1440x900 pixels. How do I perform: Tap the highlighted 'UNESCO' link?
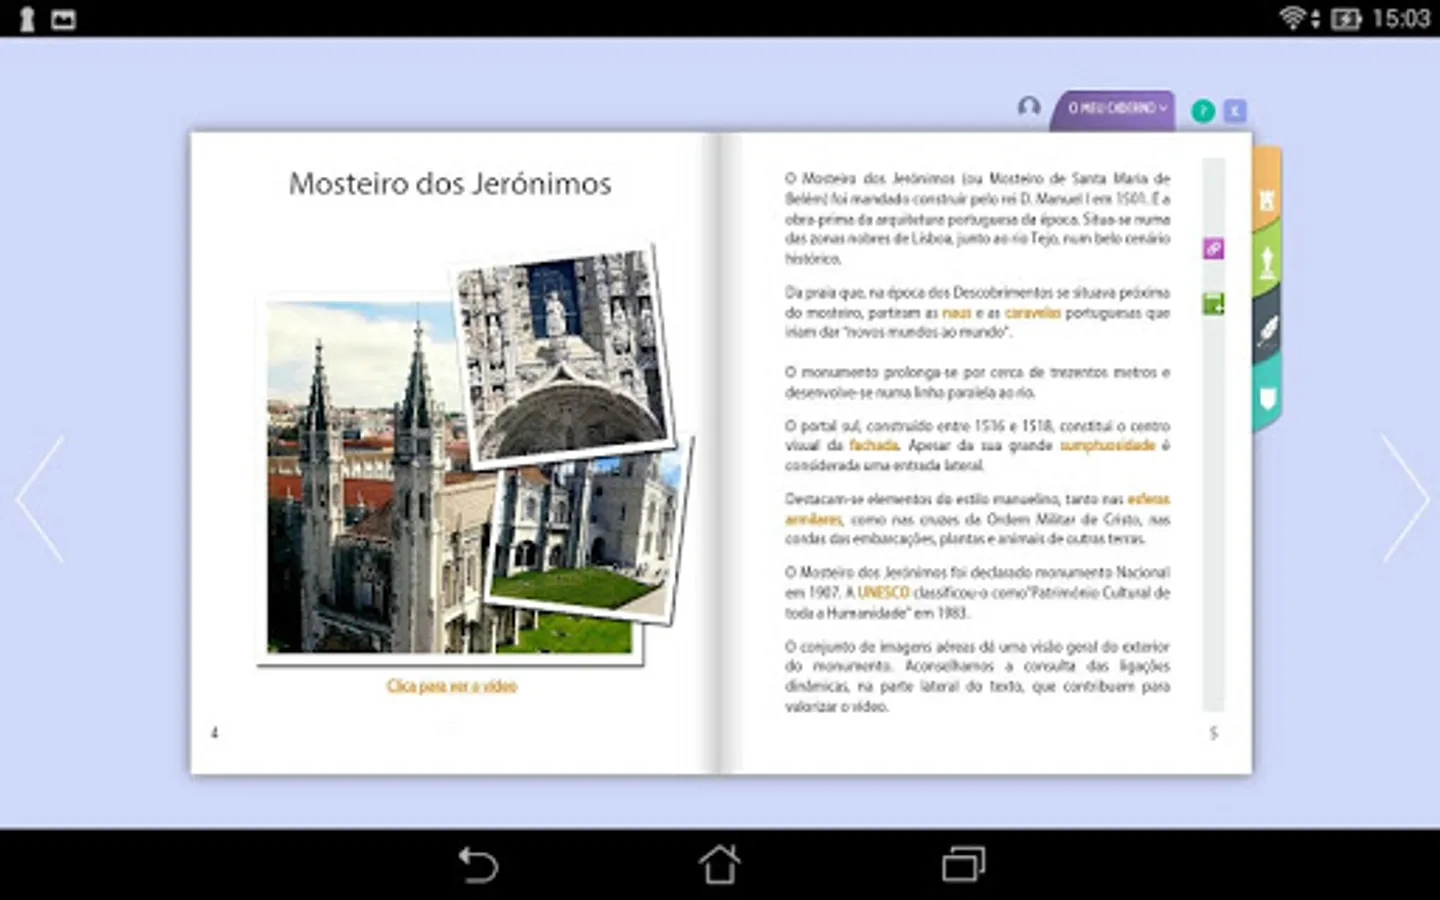(x=883, y=593)
